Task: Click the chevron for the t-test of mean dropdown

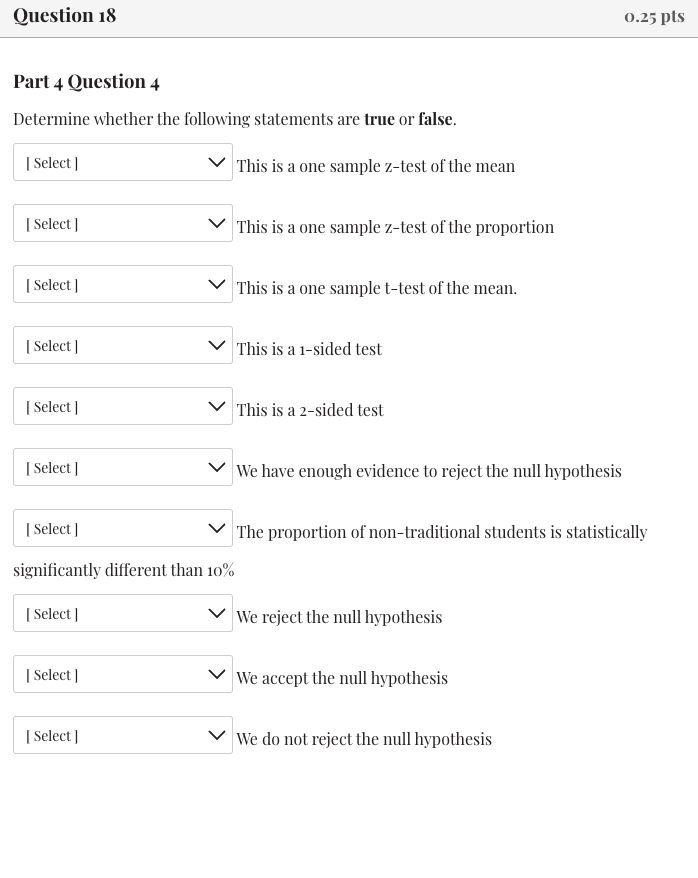Action: (x=217, y=283)
